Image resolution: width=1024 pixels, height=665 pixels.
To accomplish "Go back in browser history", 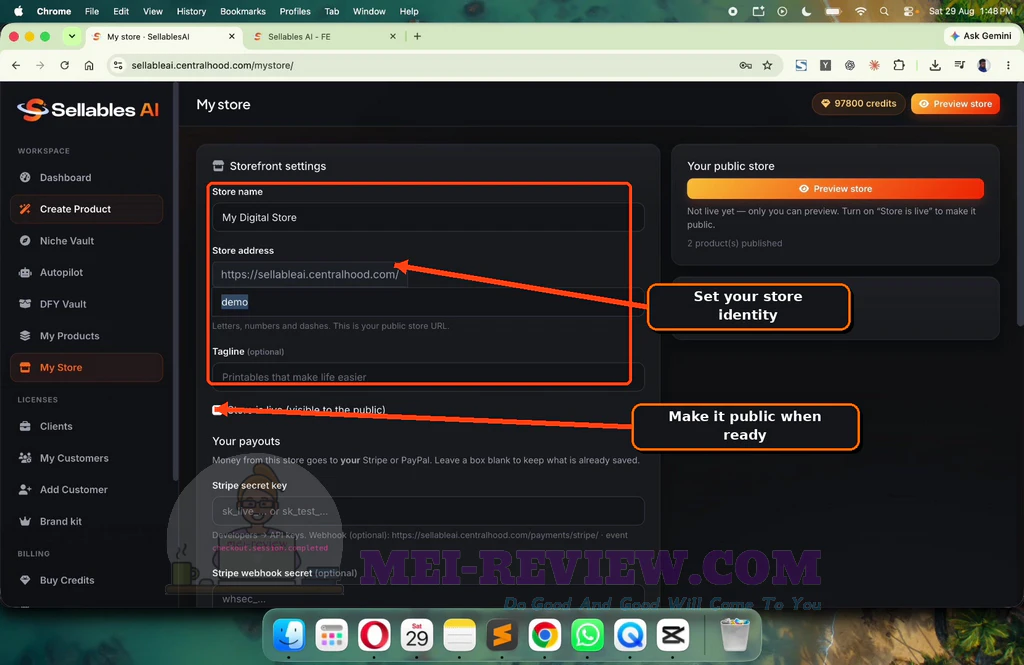I will (16, 65).
